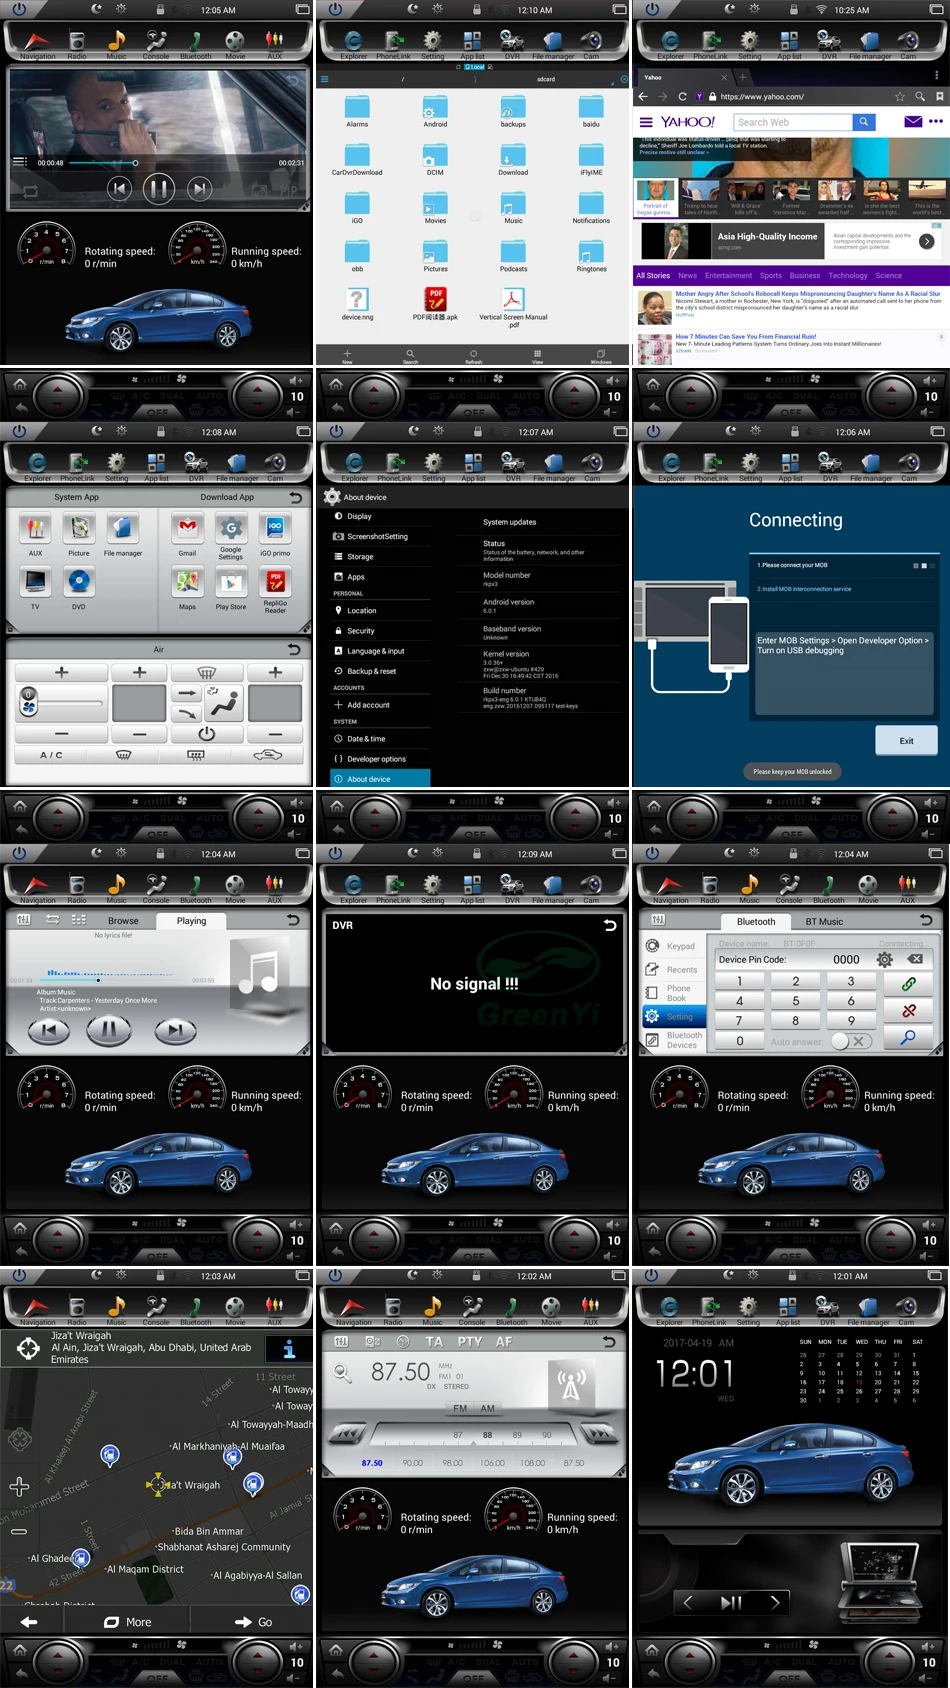Toggle the Auto answer switch
The image size is (950, 1688).
pyautogui.click(x=851, y=1041)
